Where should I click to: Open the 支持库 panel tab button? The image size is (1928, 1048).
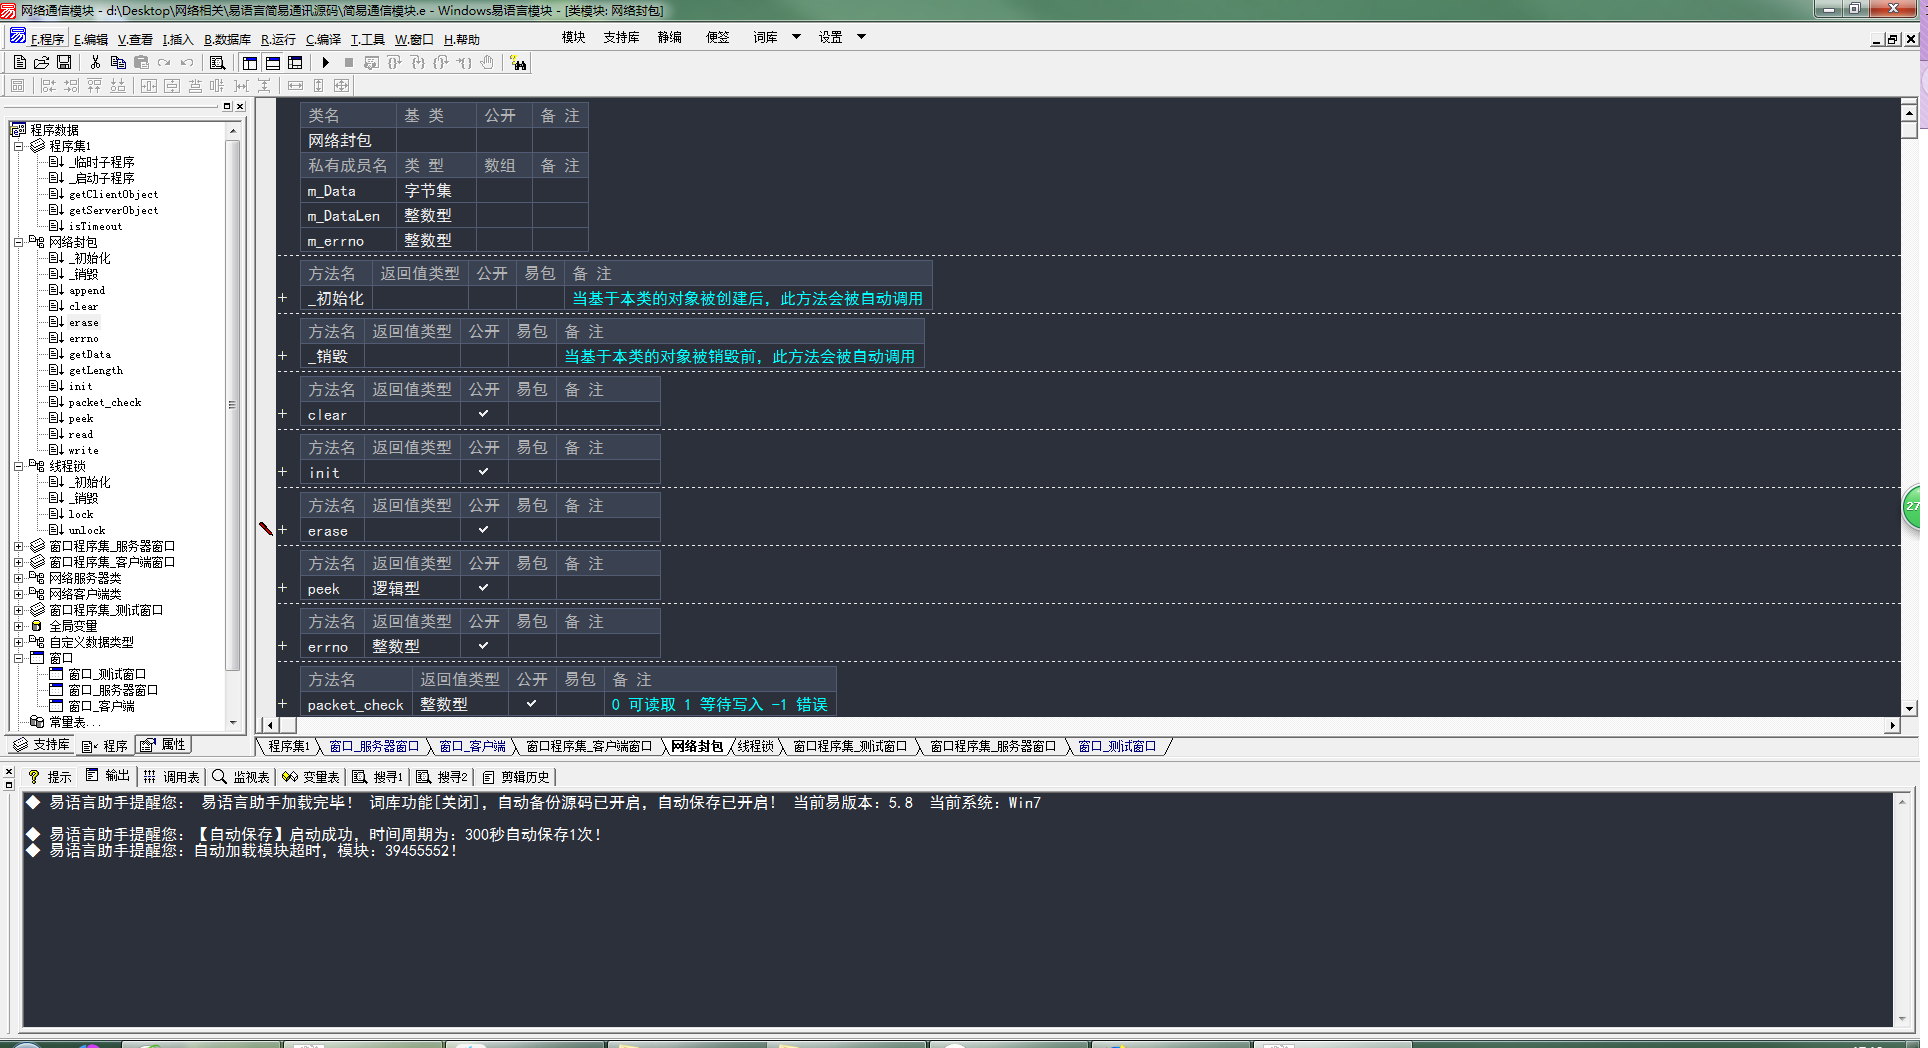(42, 745)
